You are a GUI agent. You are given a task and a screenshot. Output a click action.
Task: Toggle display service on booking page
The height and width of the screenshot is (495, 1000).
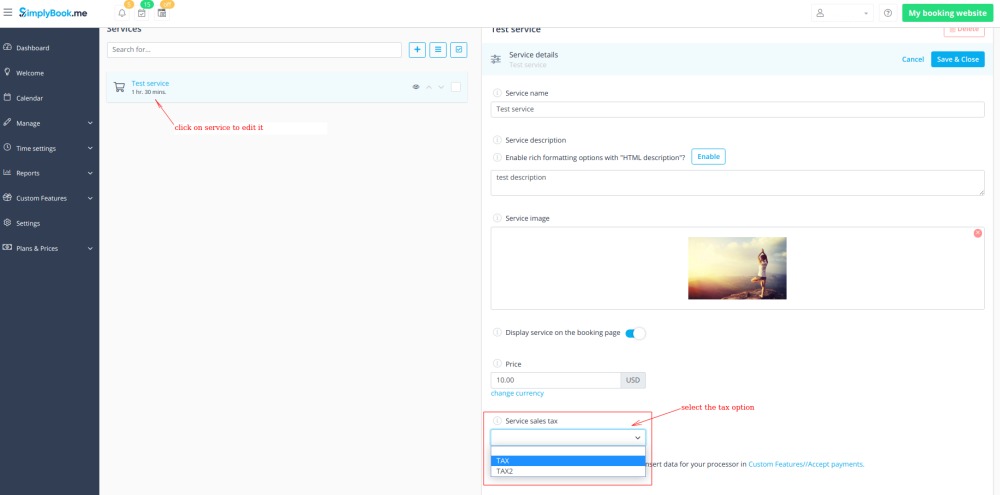pos(635,333)
